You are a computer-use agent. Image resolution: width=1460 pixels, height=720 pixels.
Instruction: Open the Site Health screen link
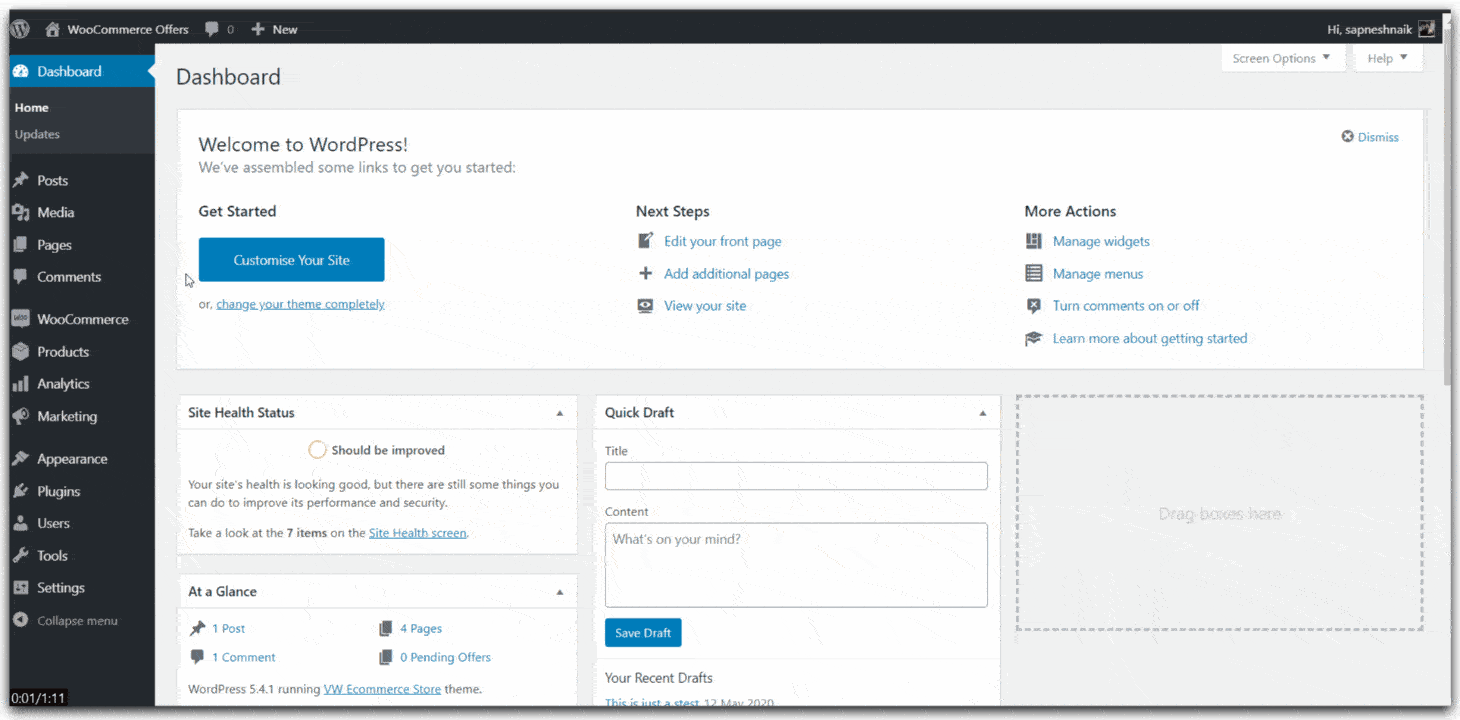[x=417, y=533]
